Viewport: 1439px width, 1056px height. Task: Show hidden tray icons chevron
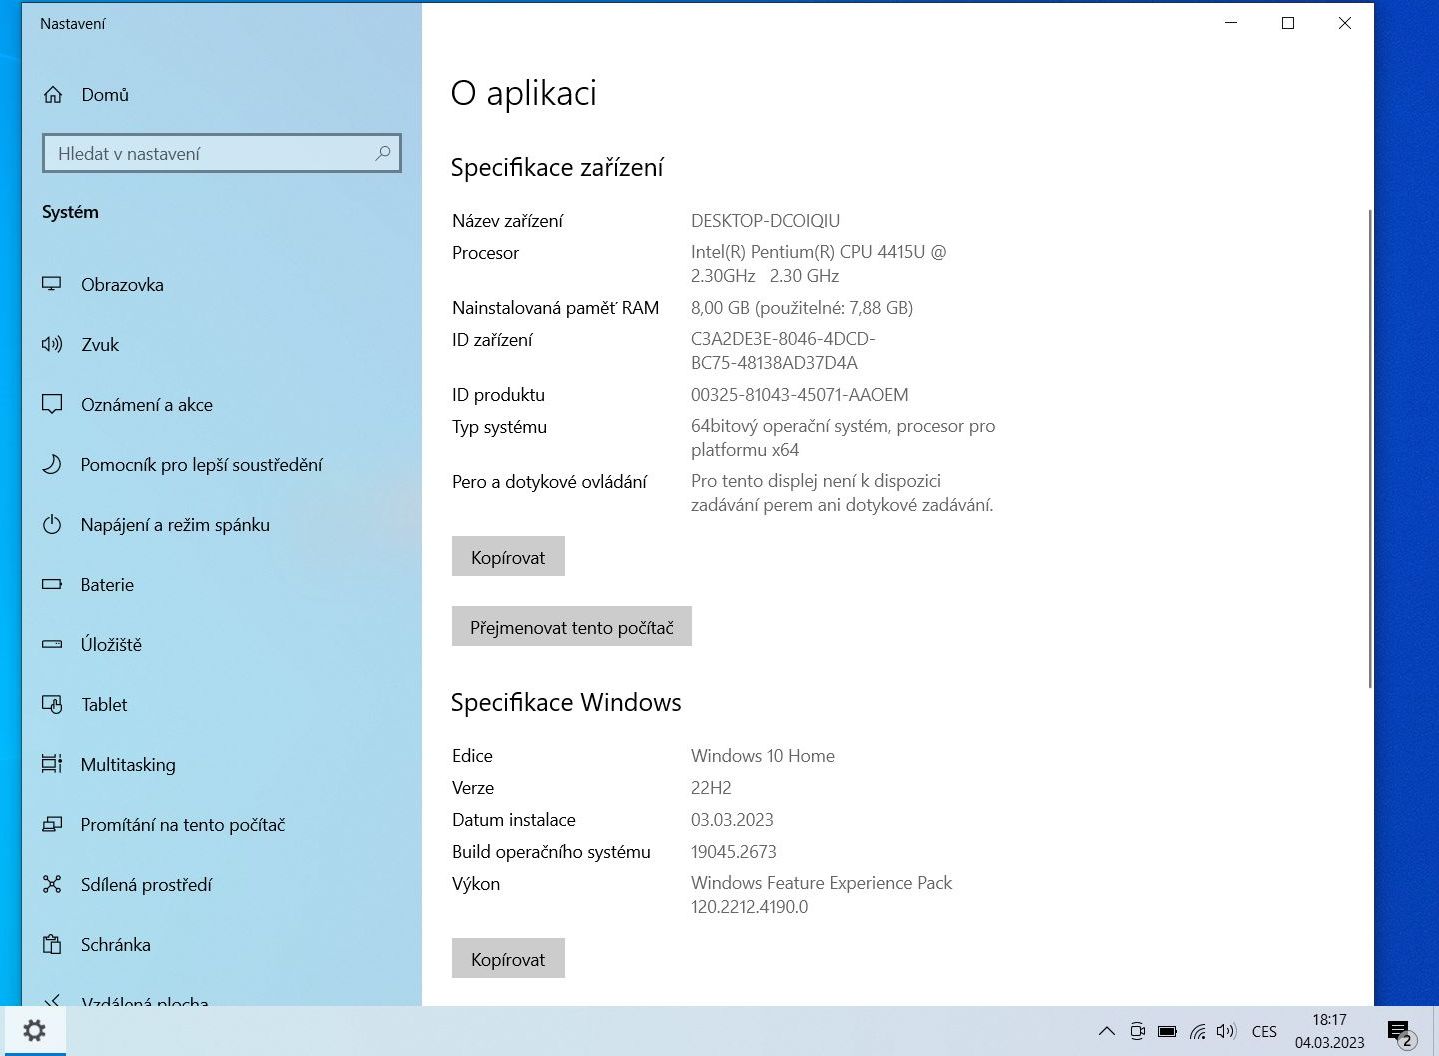(1106, 1031)
